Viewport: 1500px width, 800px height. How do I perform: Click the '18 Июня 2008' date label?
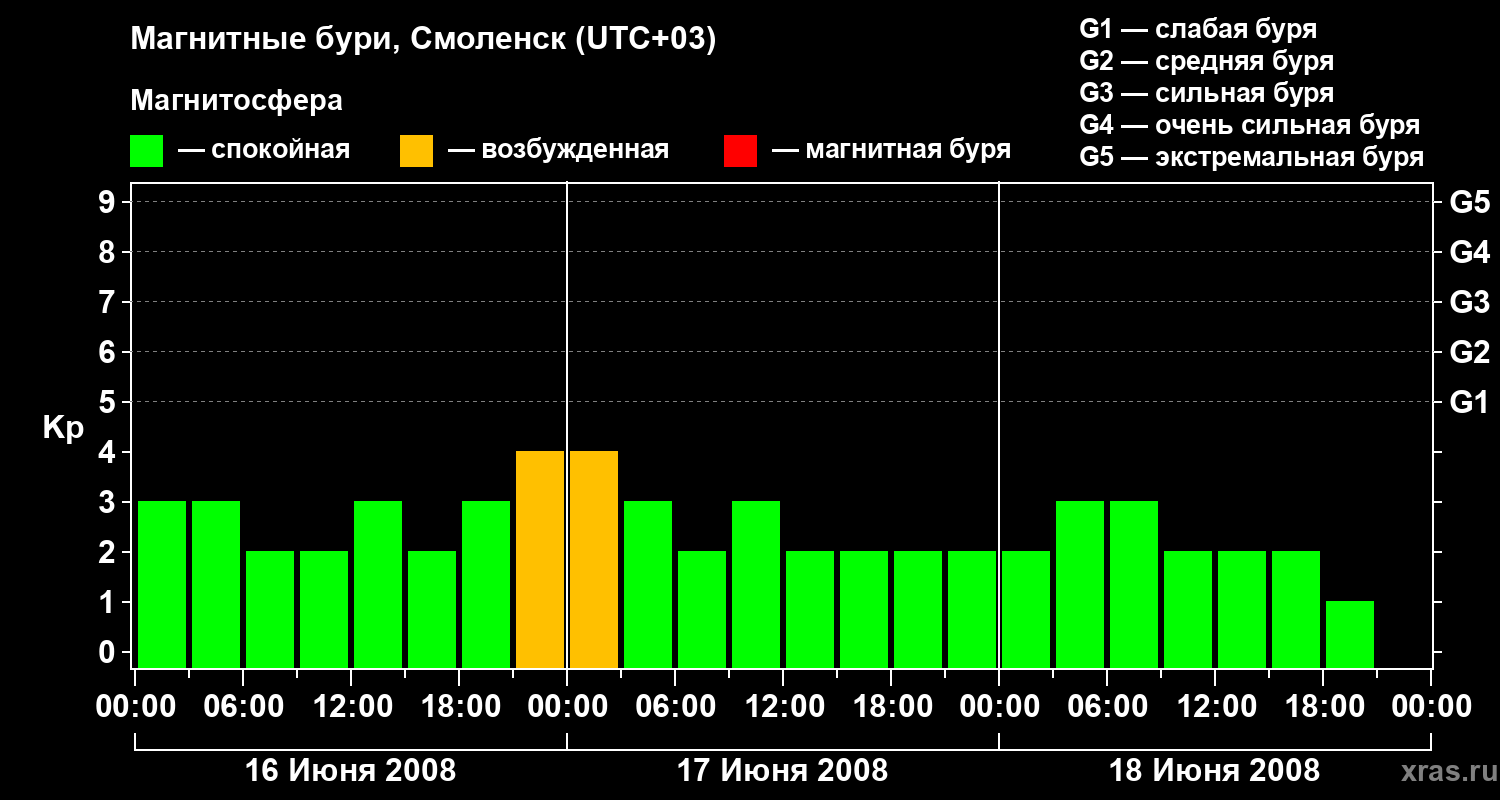[x=1215, y=771]
